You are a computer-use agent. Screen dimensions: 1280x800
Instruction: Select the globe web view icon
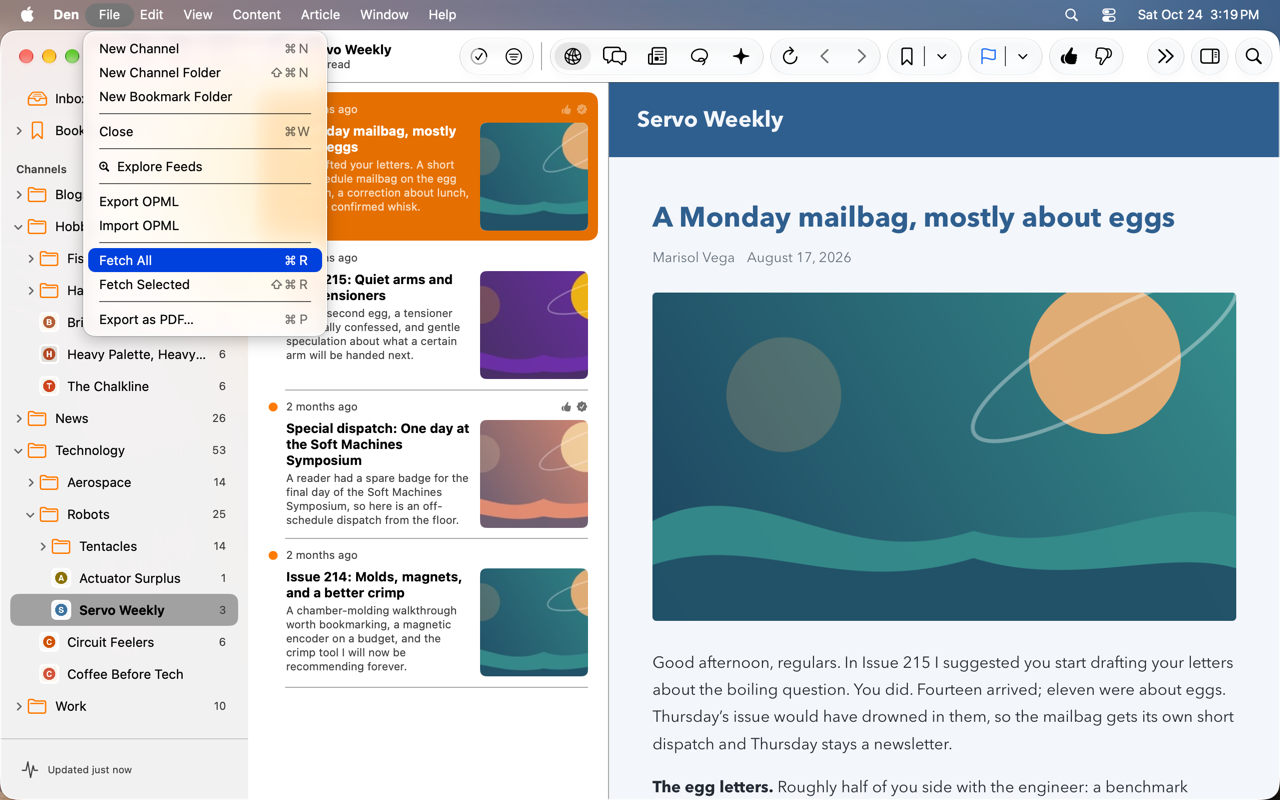(x=573, y=57)
